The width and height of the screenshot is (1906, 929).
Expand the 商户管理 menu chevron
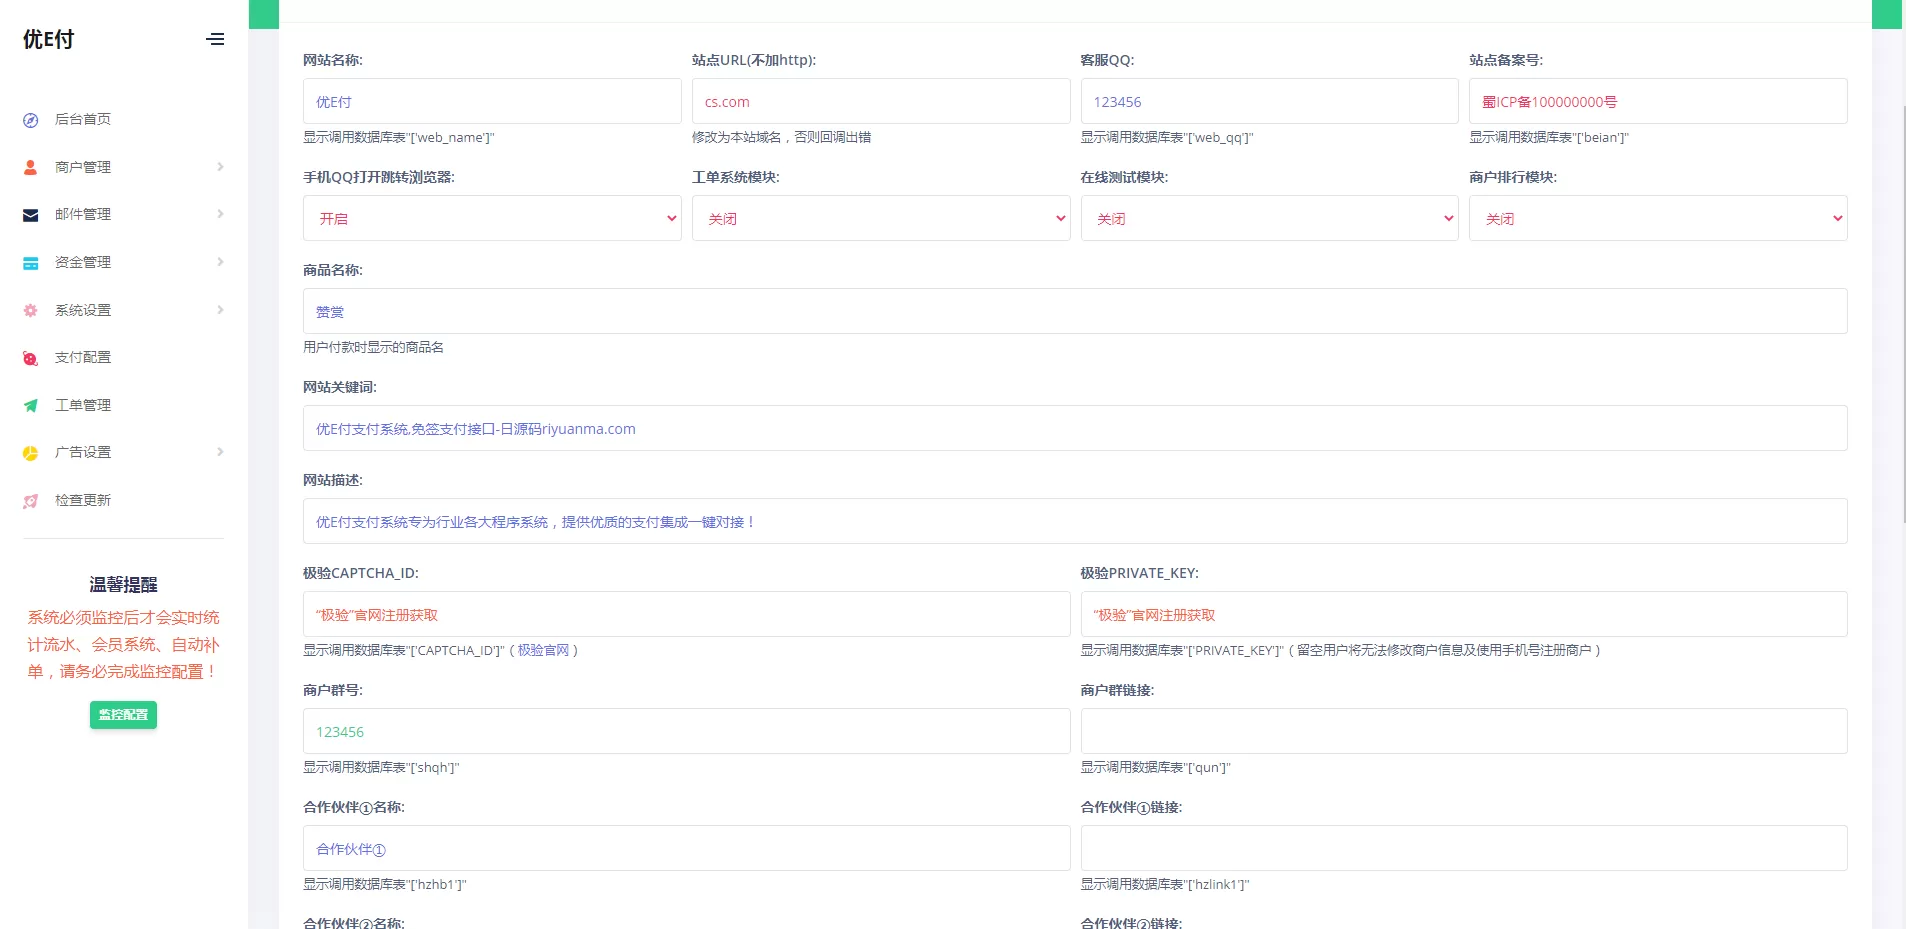click(x=220, y=167)
